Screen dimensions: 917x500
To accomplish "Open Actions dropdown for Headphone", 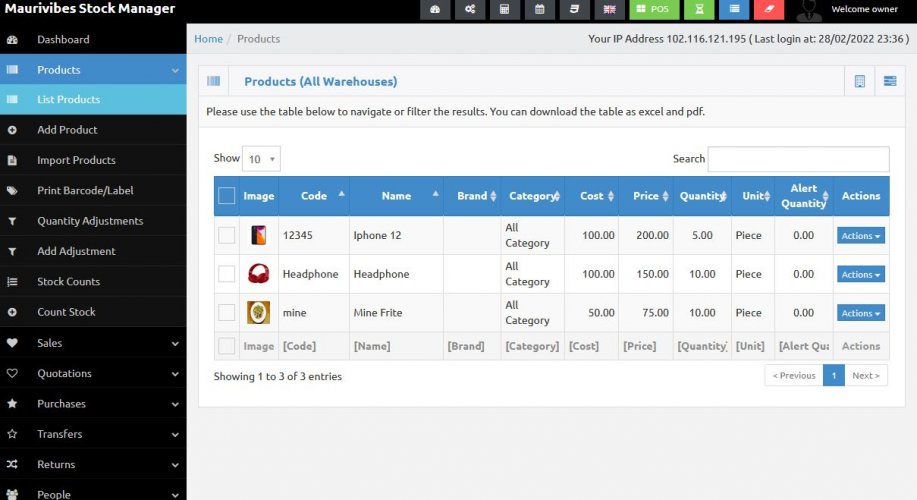I will [x=861, y=274].
